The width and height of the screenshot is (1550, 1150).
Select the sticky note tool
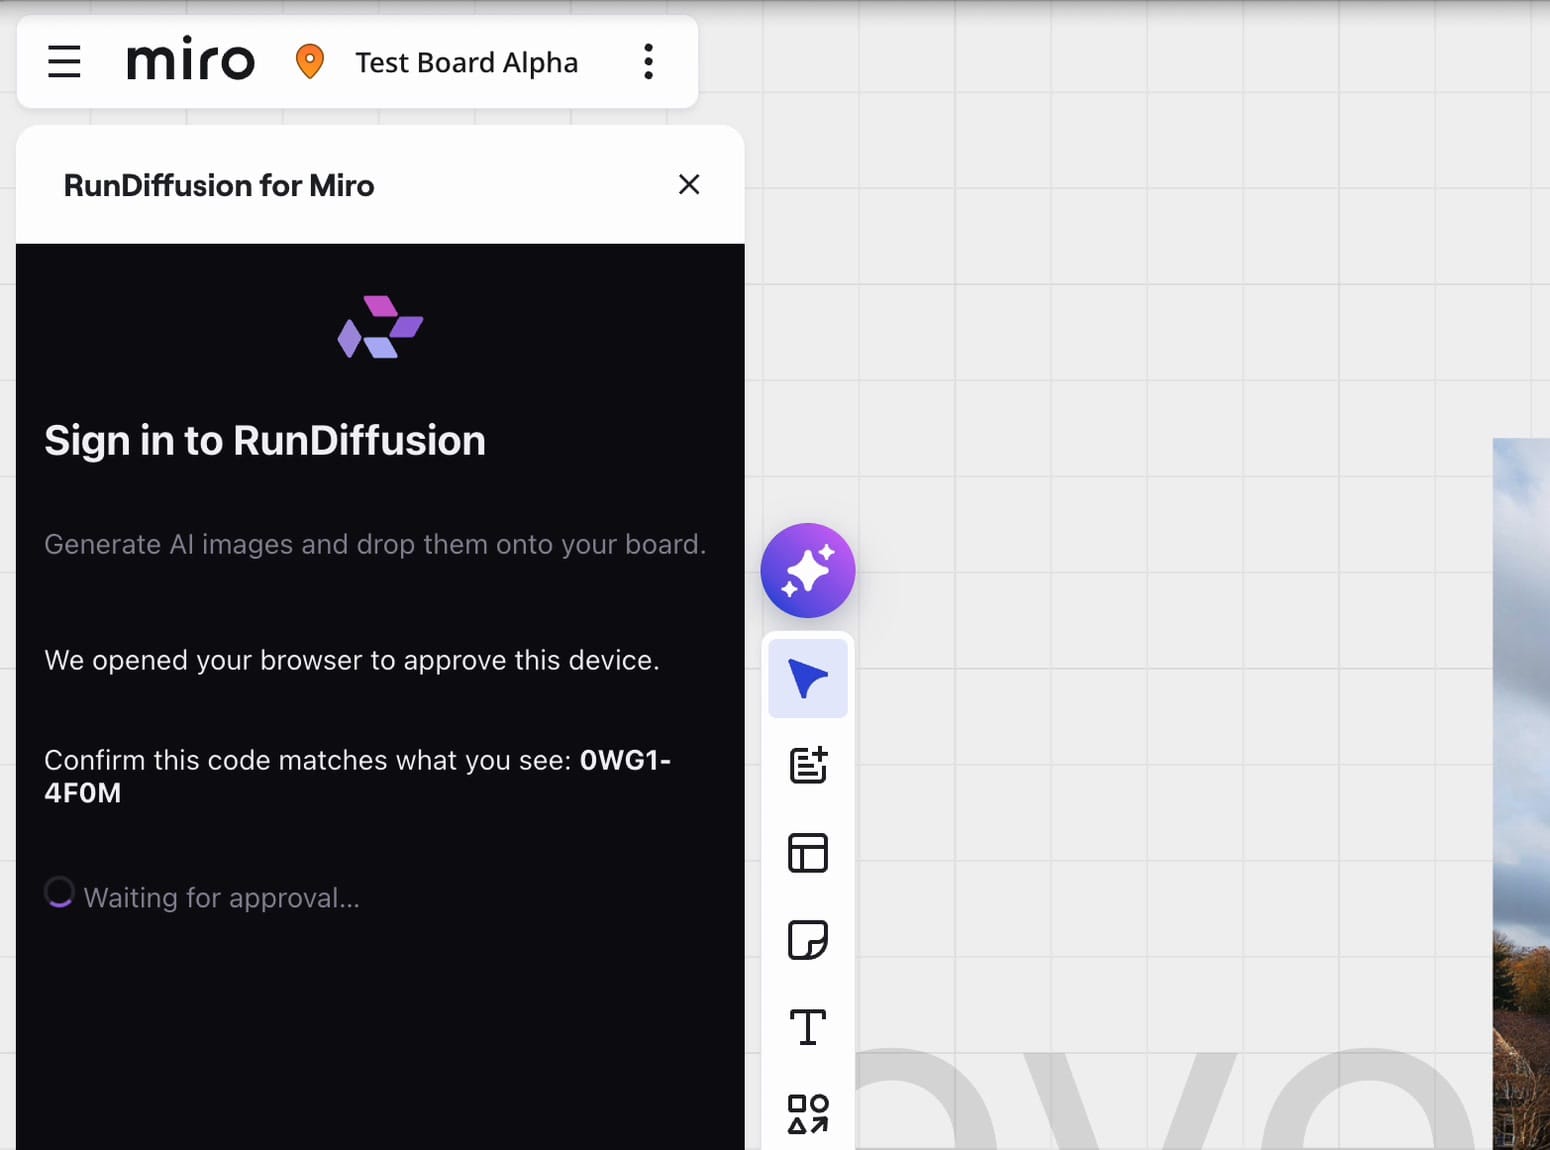coord(808,940)
